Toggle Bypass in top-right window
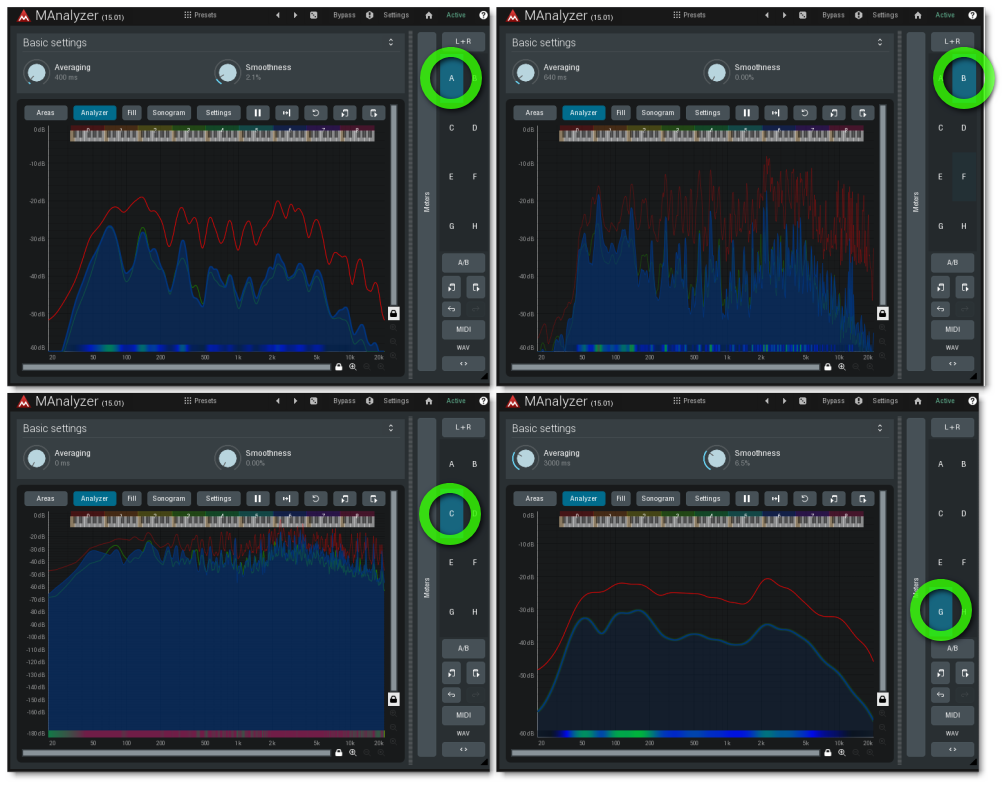1002x787 pixels. tap(833, 15)
